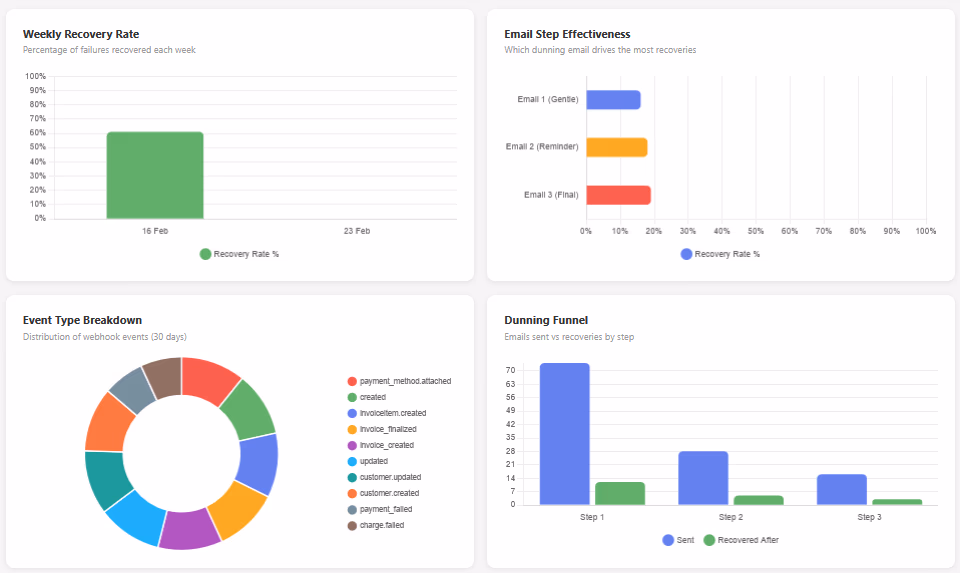The image size is (960, 573).
Task: Click the Step 3 blue Sent bar
Action: (841, 489)
